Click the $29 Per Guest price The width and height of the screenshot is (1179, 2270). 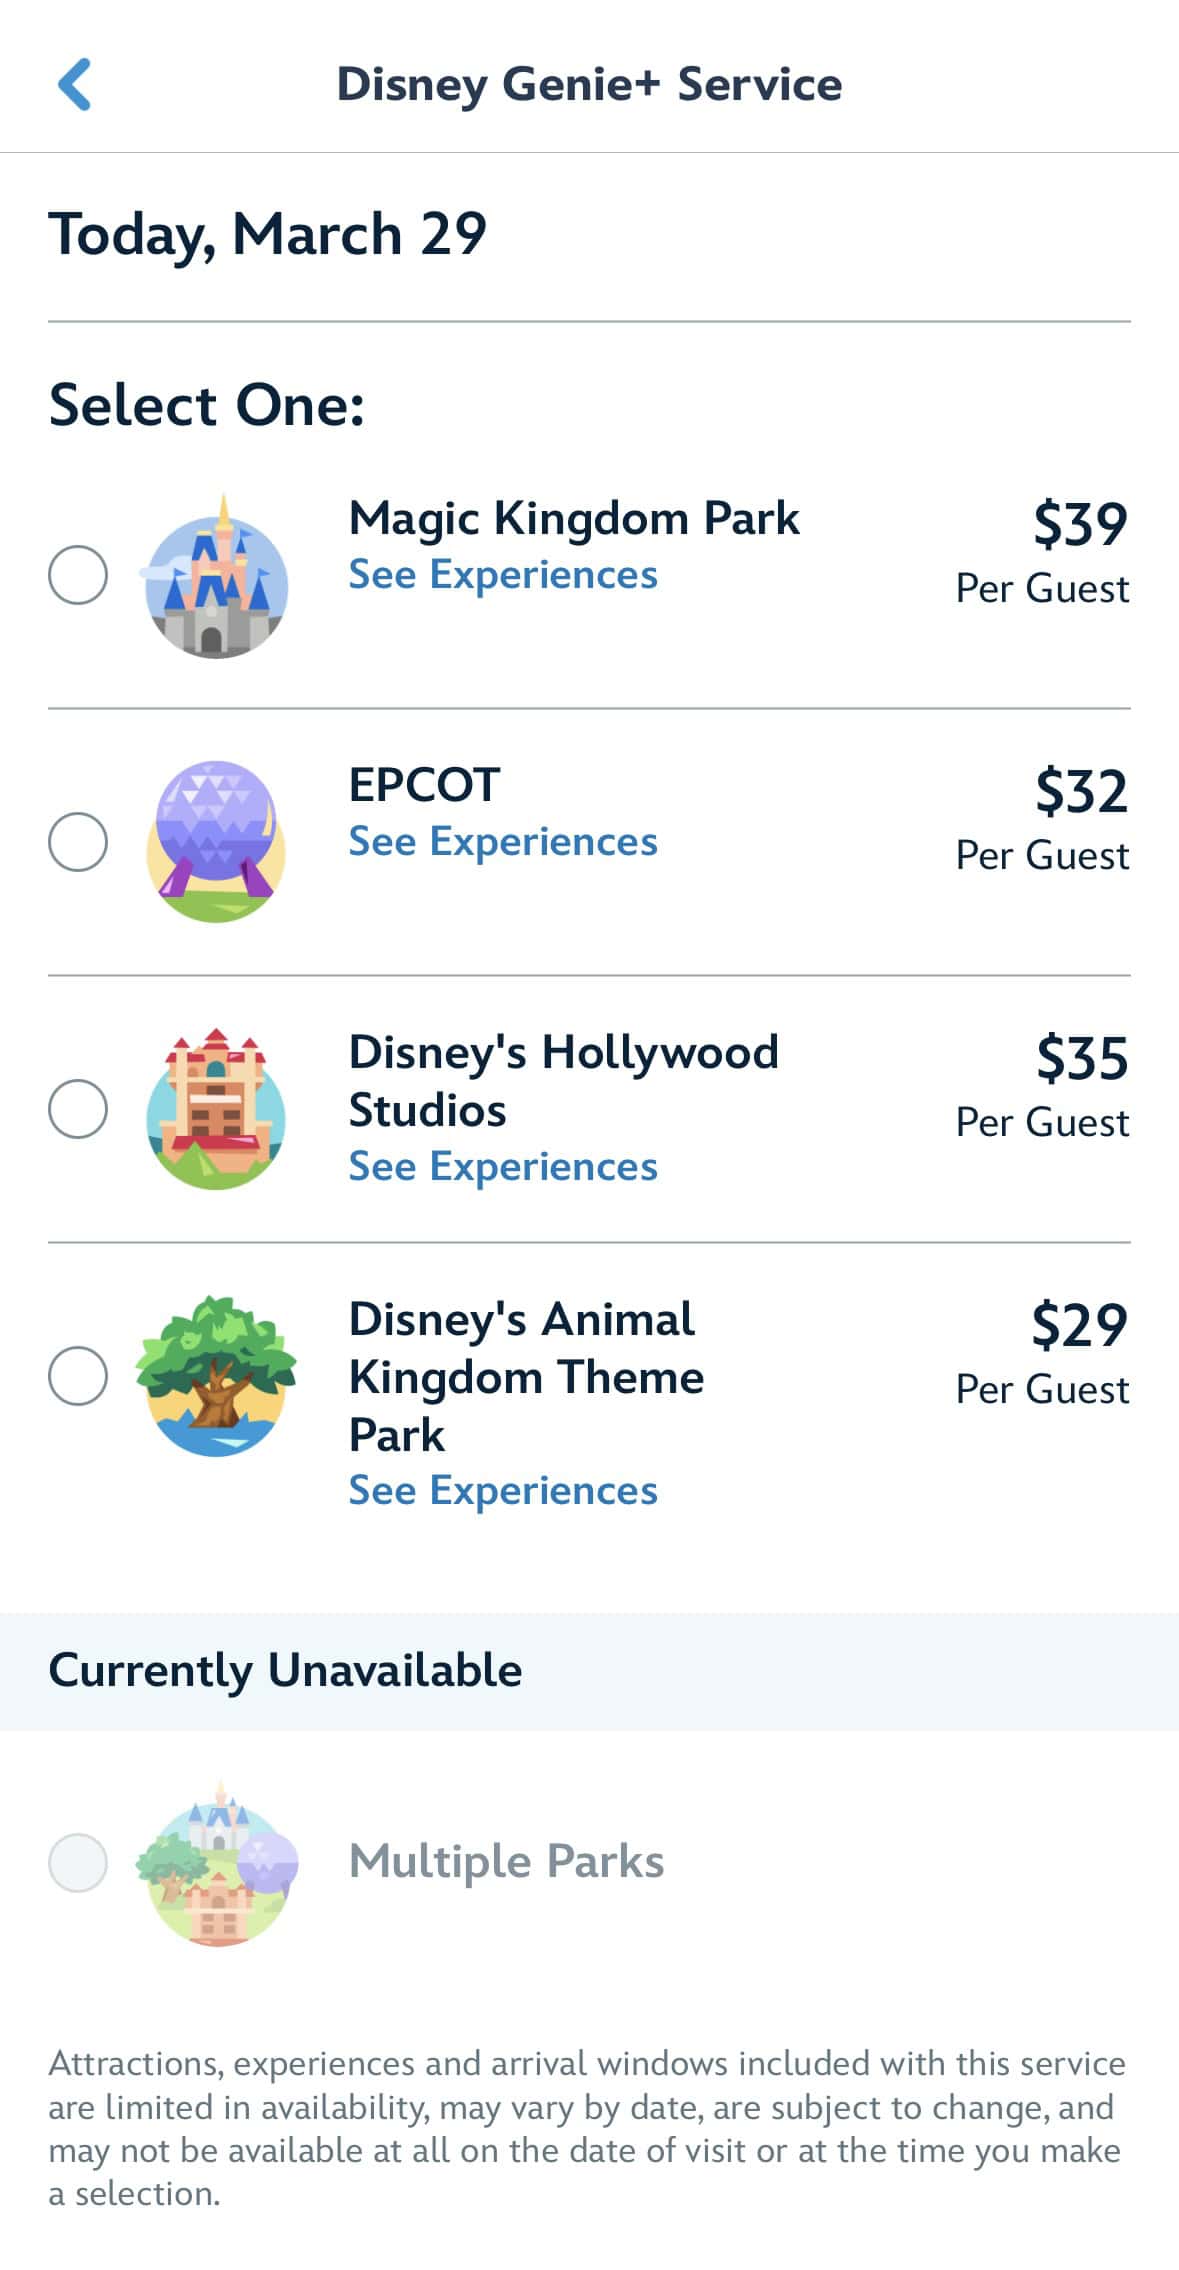(1043, 1352)
